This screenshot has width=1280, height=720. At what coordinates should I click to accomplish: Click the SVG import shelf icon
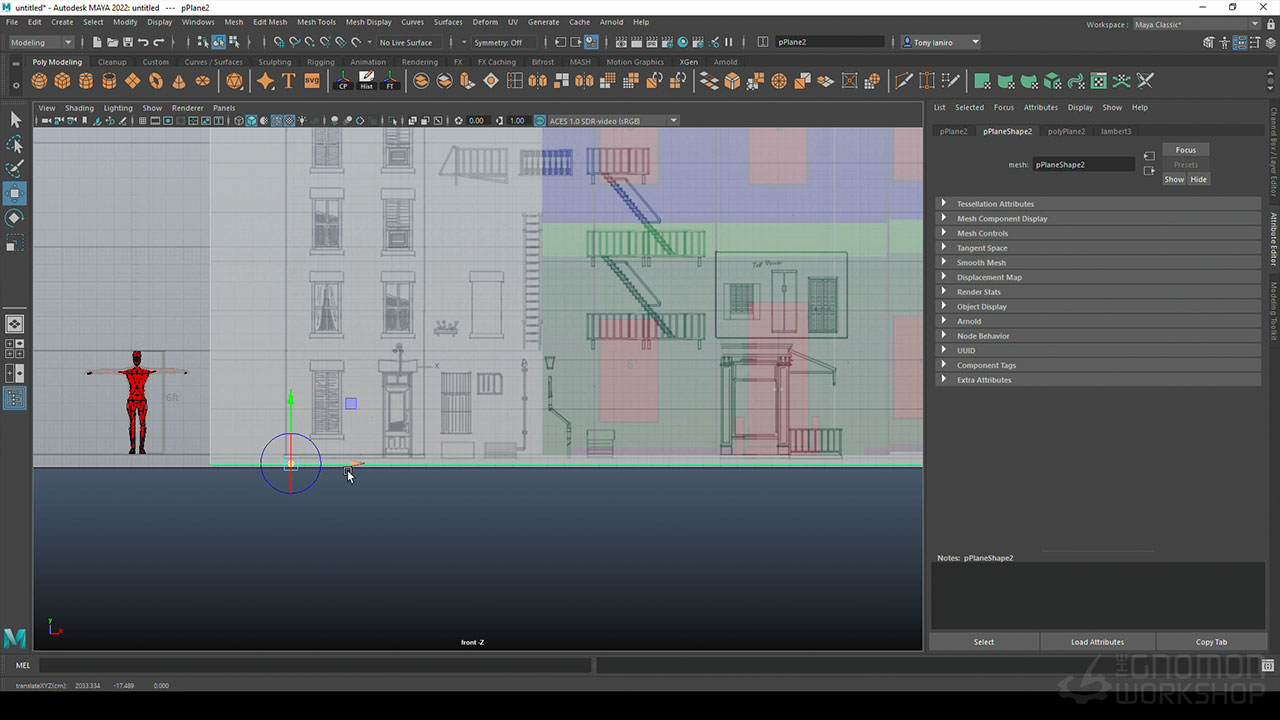click(312, 81)
